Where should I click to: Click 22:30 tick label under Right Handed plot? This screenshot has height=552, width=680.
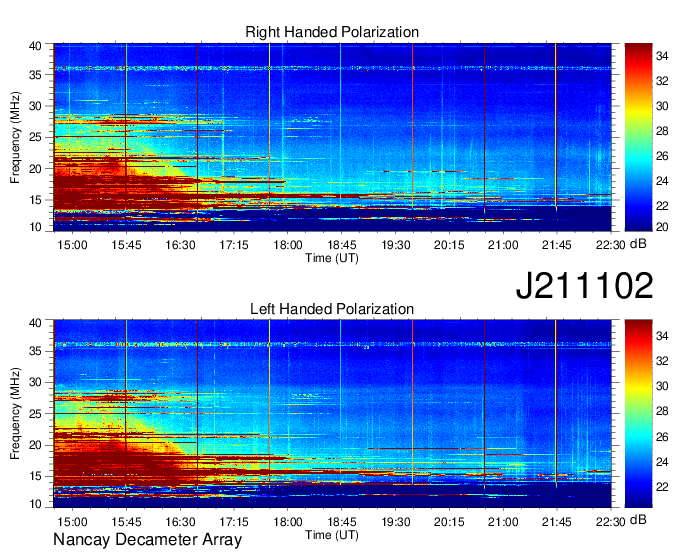click(611, 245)
